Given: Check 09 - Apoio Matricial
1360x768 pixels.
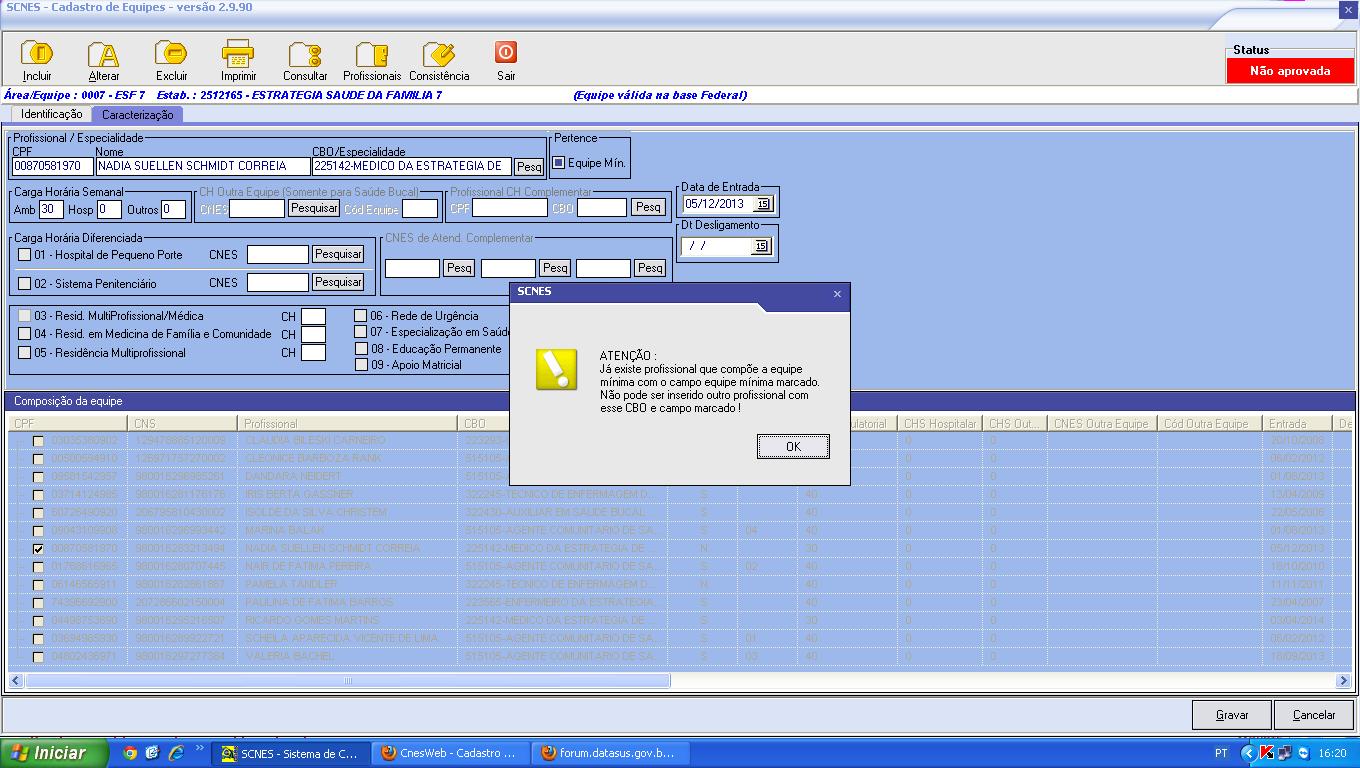Looking at the screenshot, I should point(361,365).
